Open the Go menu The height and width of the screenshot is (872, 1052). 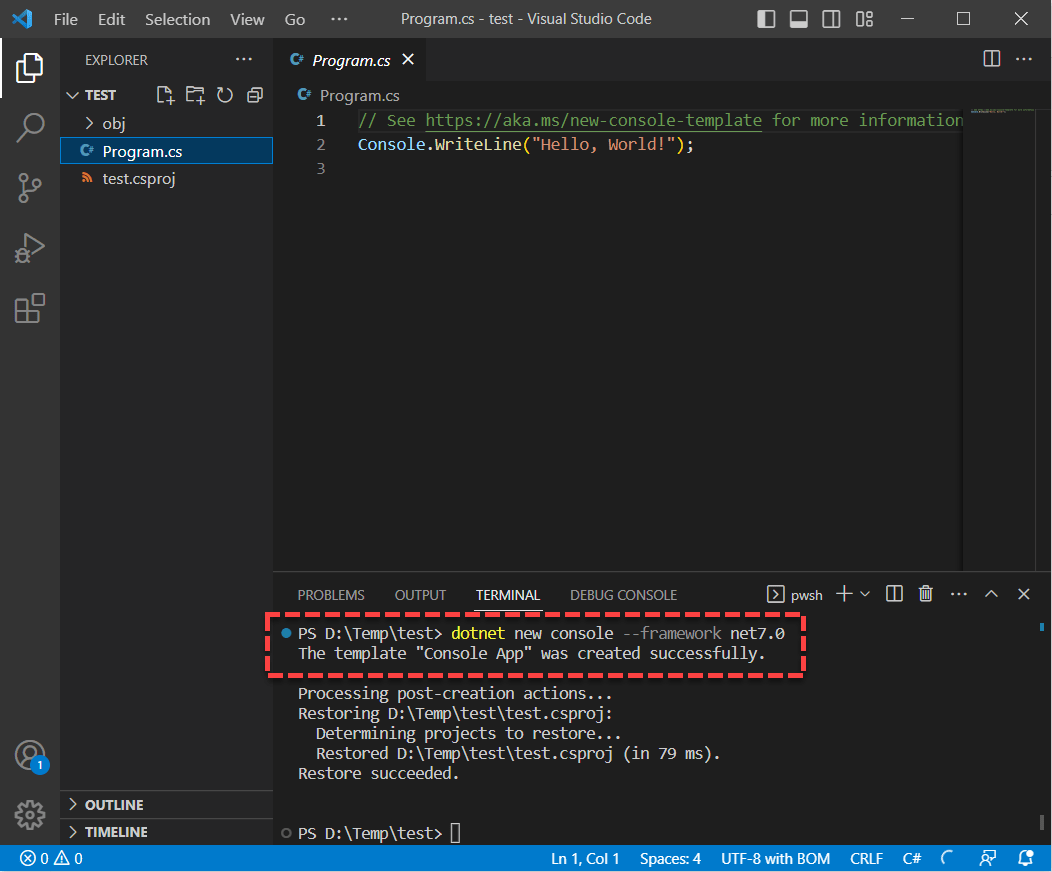pyautogui.click(x=295, y=19)
